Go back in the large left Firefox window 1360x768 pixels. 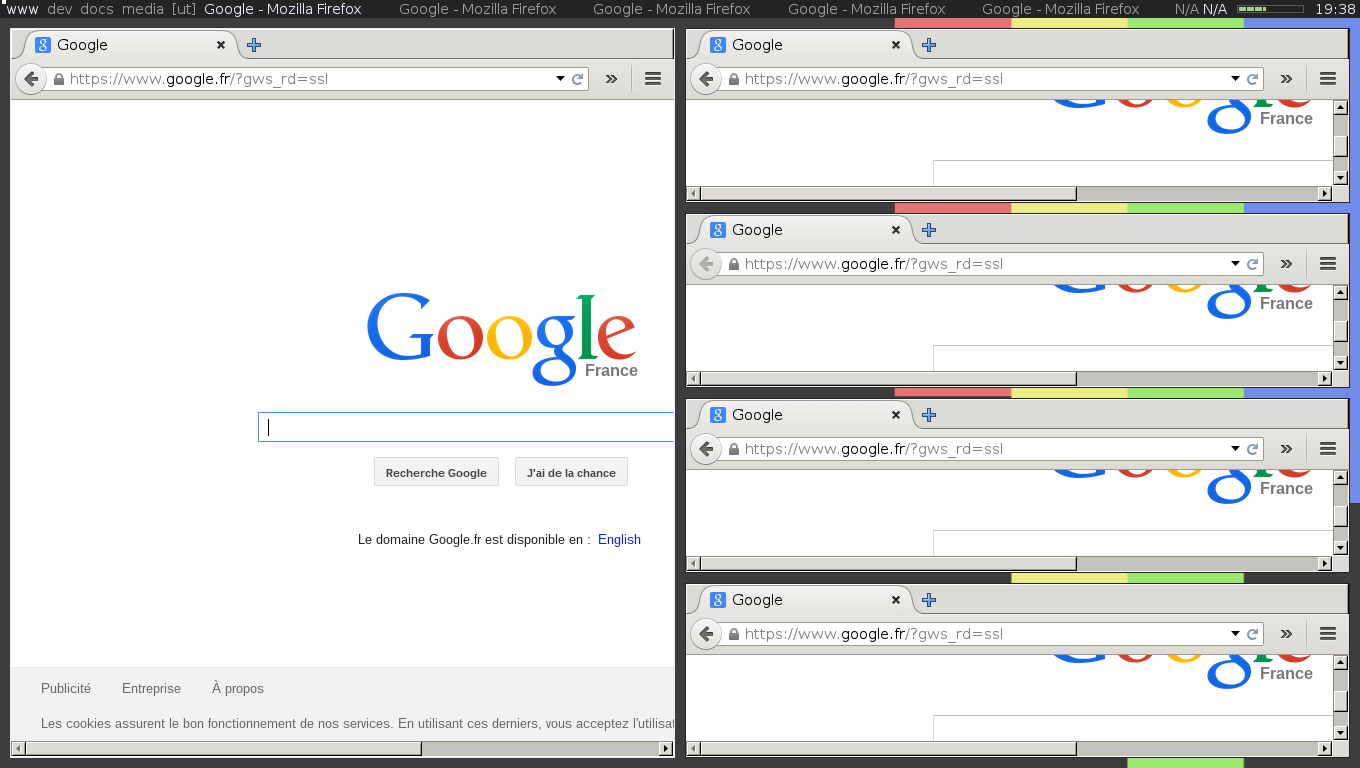pos(31,79)
